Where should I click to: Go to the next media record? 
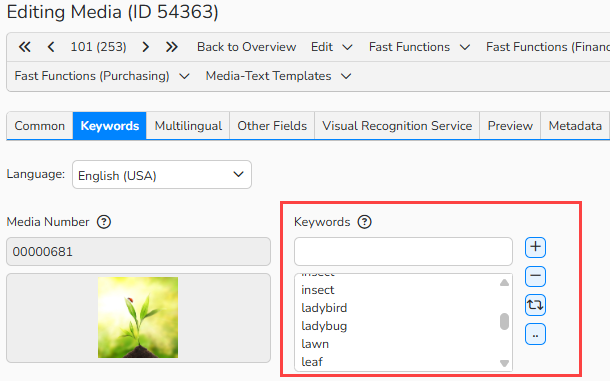[x=145, y=47]
